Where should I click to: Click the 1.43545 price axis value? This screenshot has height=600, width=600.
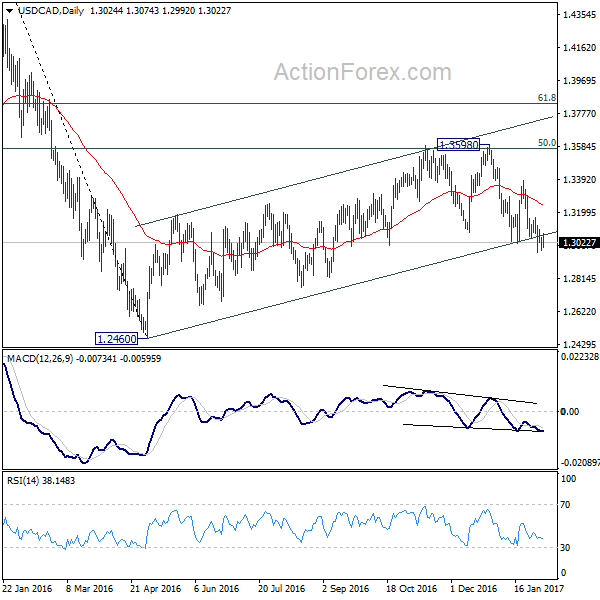pos(579,15)
